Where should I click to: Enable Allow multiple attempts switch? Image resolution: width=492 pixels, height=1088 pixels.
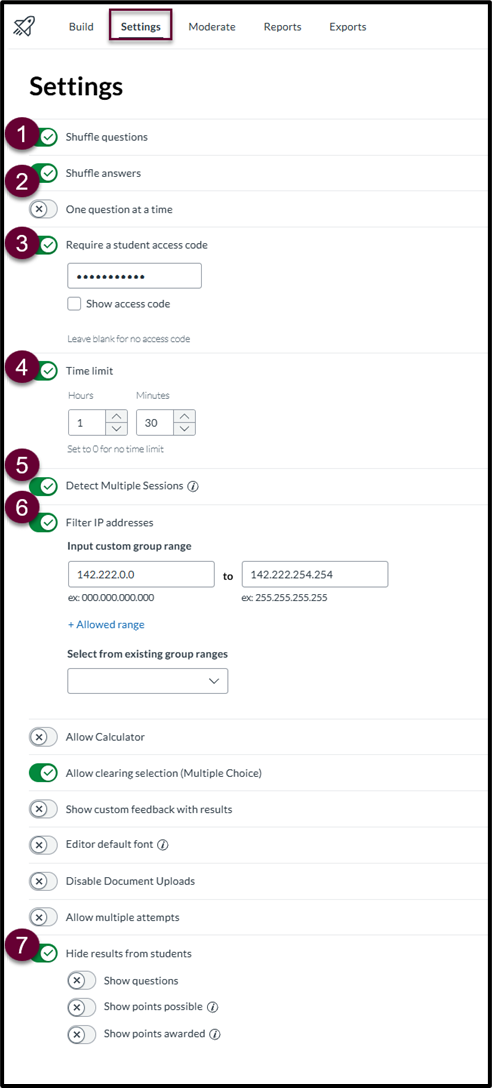pyautogui.click(x=43, y=917)
